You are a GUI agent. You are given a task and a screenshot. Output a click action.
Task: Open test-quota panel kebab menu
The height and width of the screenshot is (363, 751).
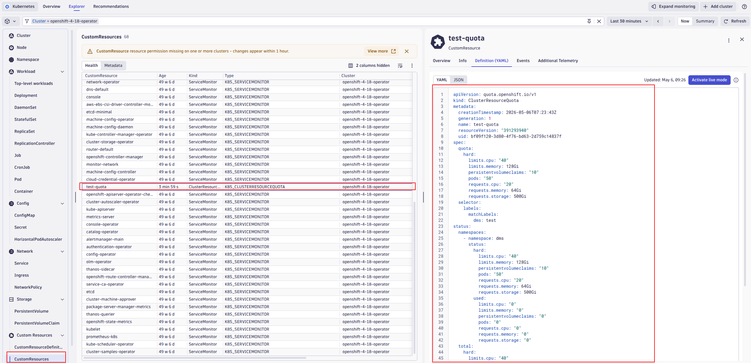pyautogui.click(x=729, y=41)
